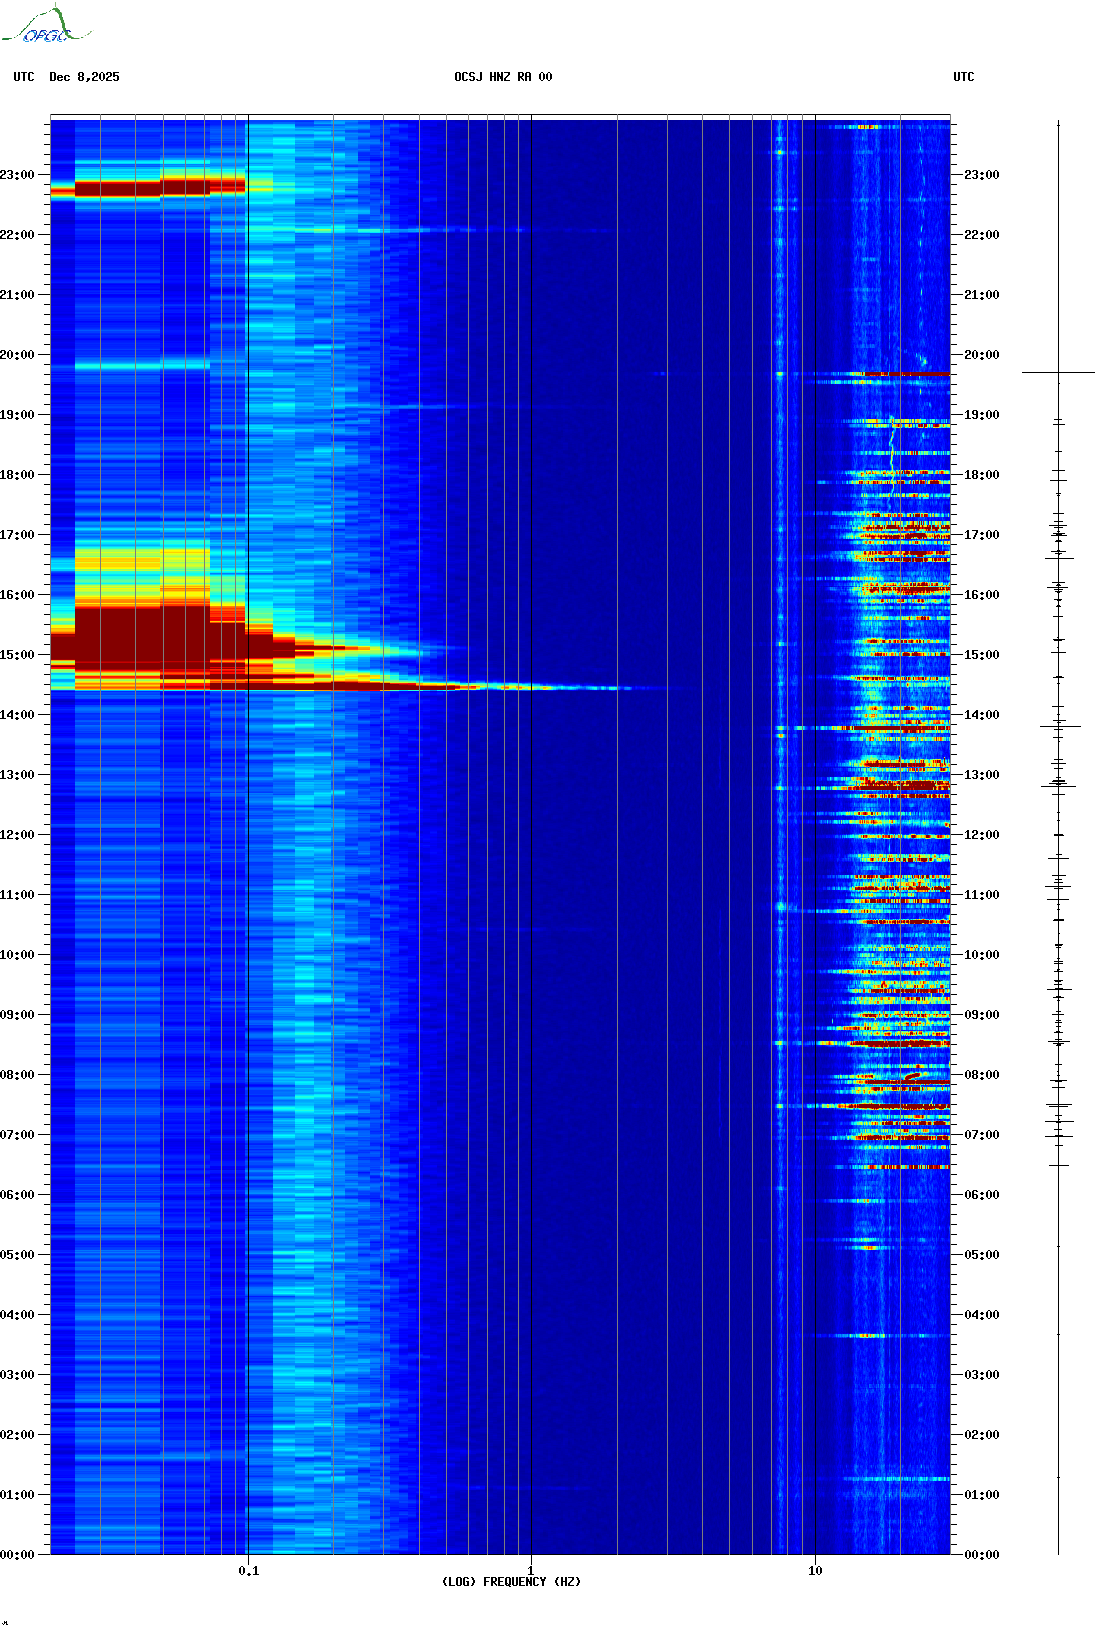Click the red low-frequency band just below 23:00

click(x=150, y=187)
